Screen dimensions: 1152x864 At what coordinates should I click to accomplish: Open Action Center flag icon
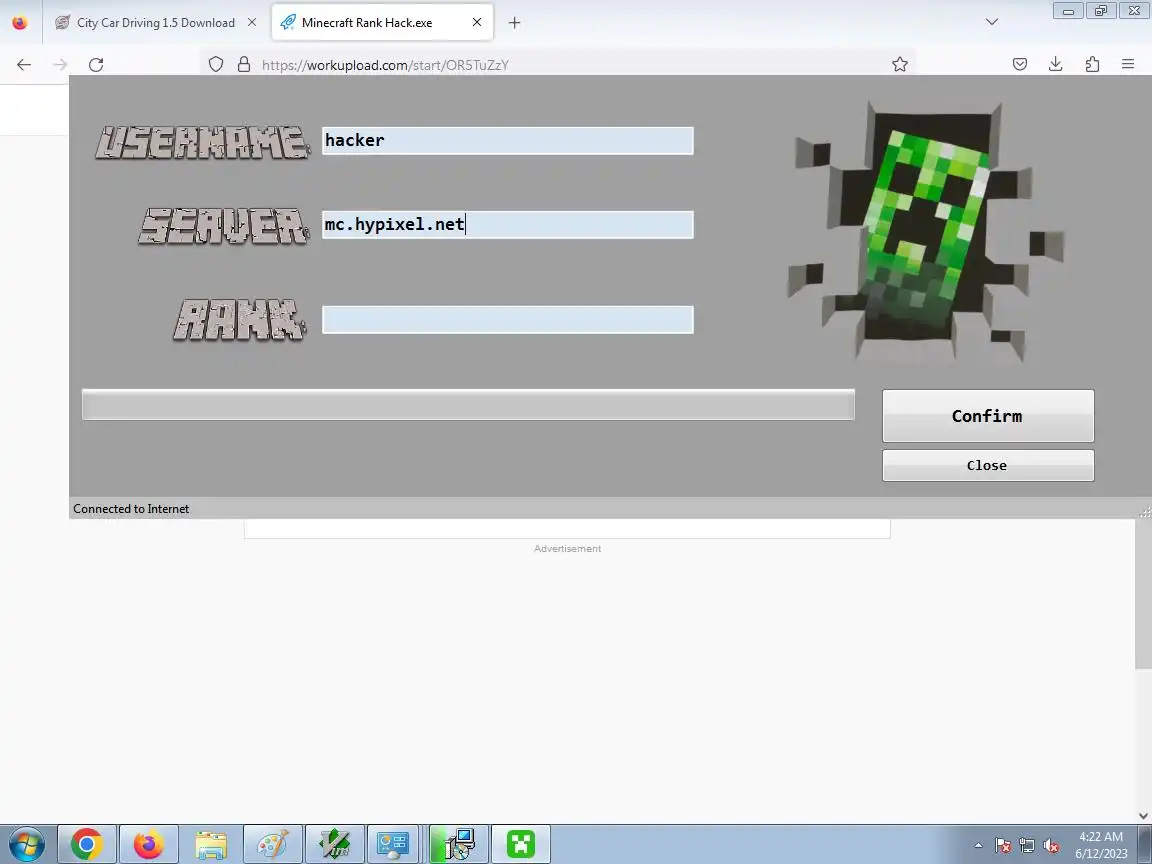tap(1003, 846)
